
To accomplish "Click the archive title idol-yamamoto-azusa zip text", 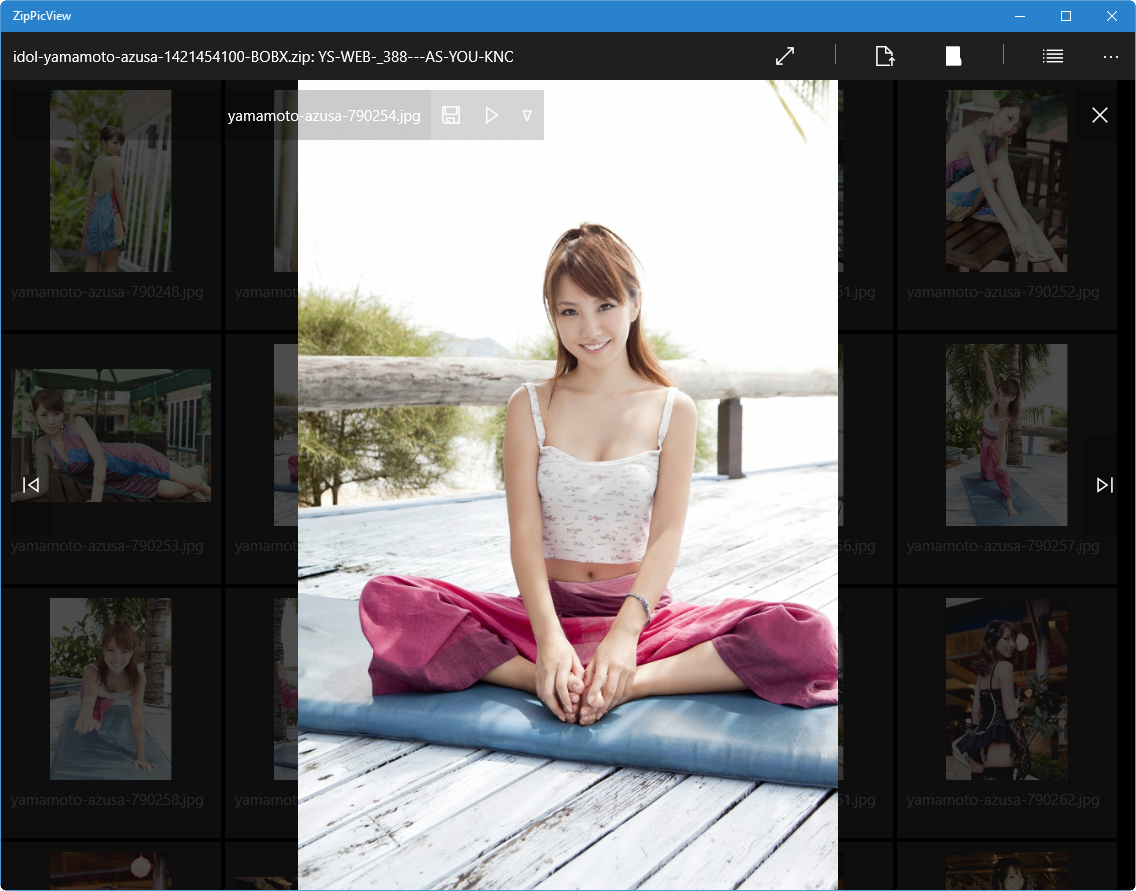I will pos(263,57).
